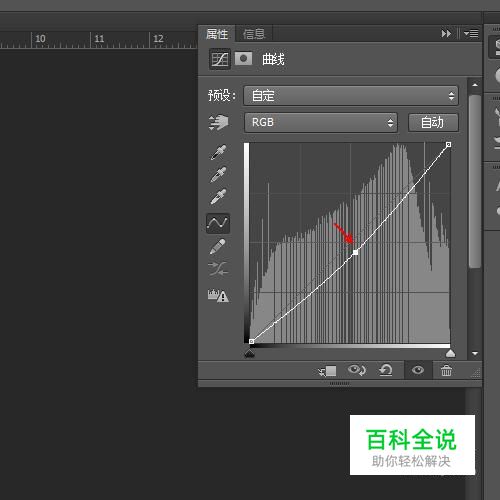Click the histogram accuracy warning icon
This screenshot has width=500, height=500.
[x=218, y=295]
